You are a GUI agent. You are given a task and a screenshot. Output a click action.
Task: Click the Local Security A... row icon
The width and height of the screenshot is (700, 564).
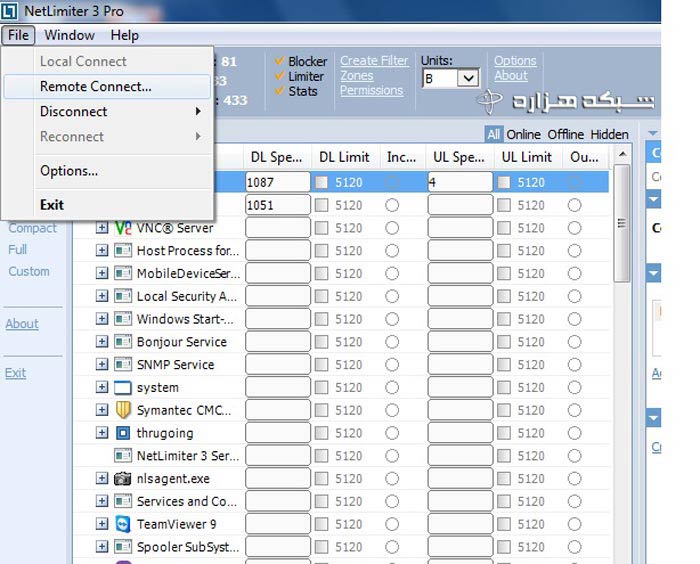coord(123,296)
